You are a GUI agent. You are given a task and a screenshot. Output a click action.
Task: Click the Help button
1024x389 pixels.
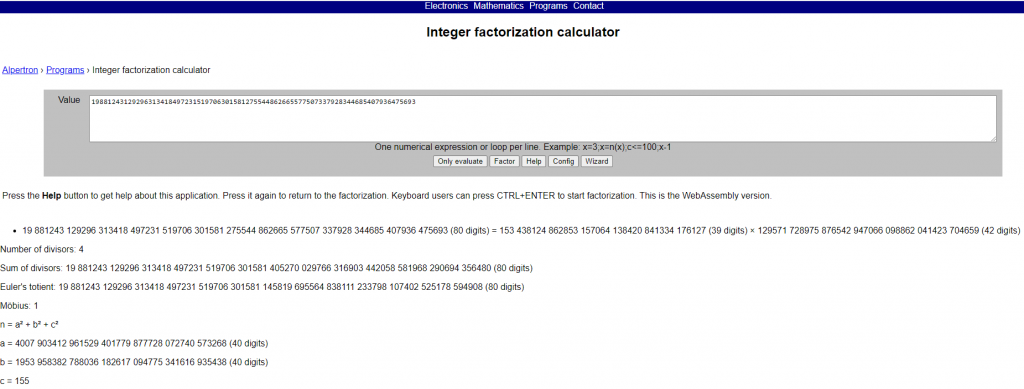[x=534, y=161]
